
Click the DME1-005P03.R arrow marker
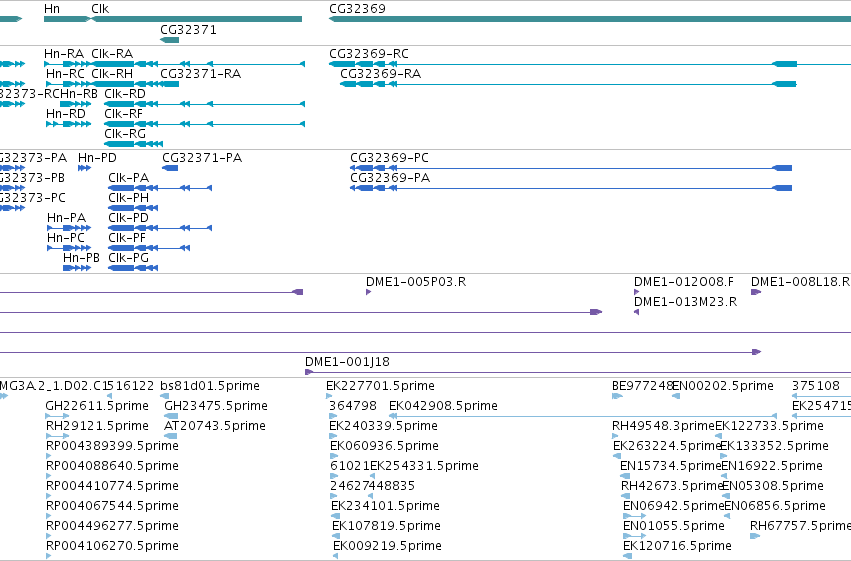click(369, 292)
